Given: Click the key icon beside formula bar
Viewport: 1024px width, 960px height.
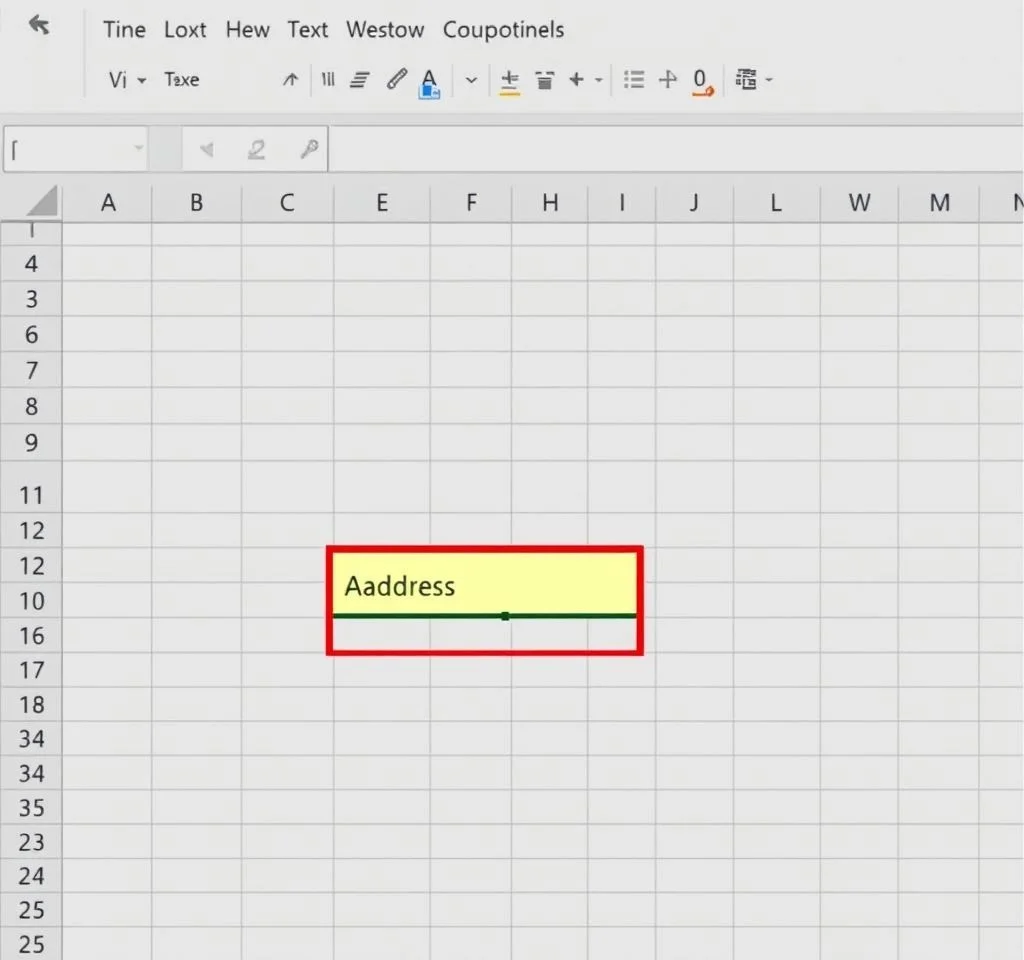Looking at the screenshot, I should coord(309,150).
